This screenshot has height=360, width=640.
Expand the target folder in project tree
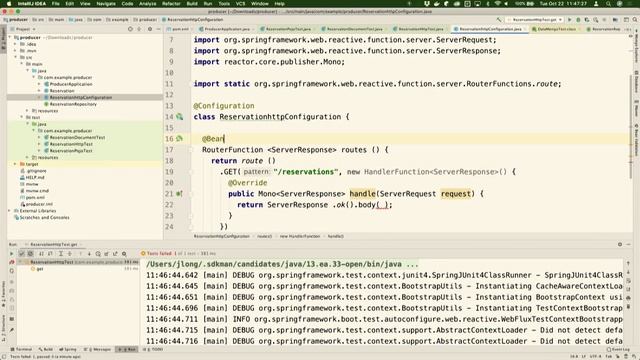(x=16, y=164)
